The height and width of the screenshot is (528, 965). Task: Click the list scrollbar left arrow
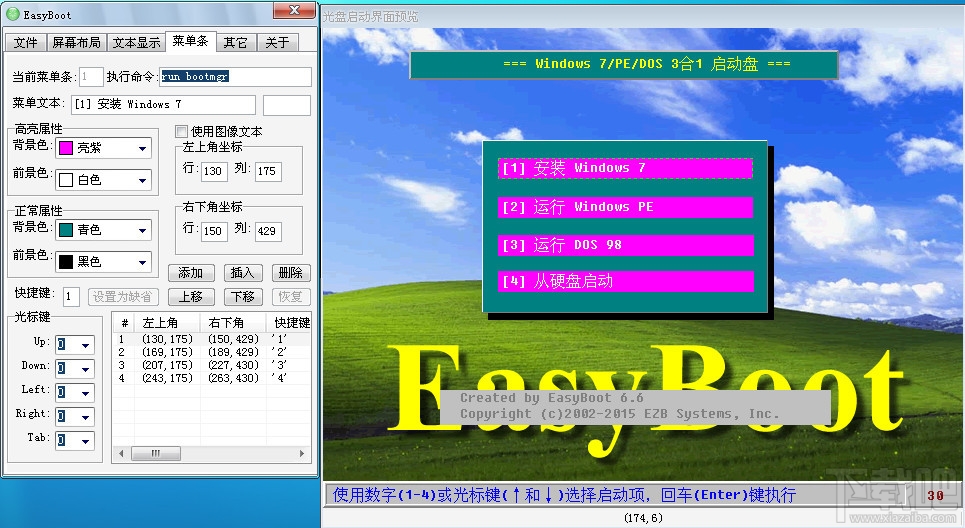[121, 454]
